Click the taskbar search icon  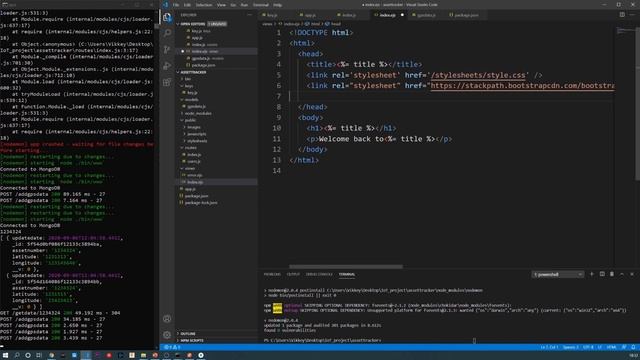coord(17,355)
